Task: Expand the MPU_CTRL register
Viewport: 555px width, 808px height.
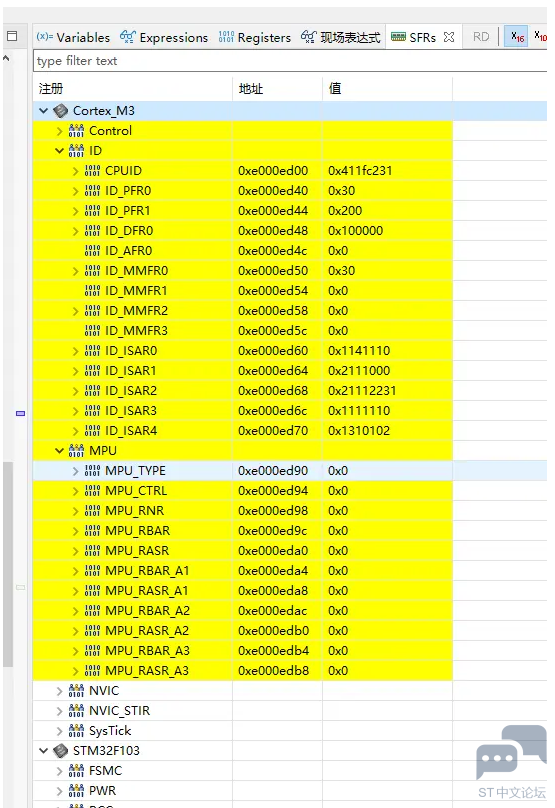Action: click(x=76, y=492)
